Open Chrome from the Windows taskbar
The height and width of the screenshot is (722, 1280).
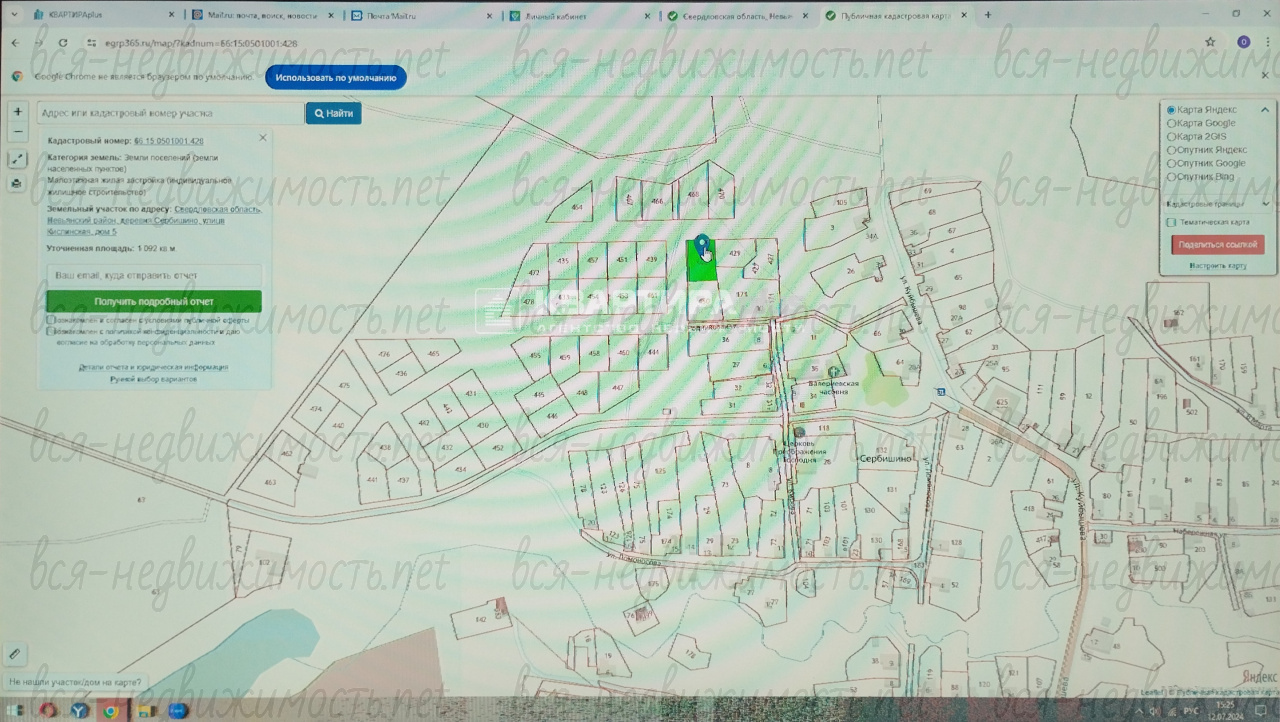(111, 710)
